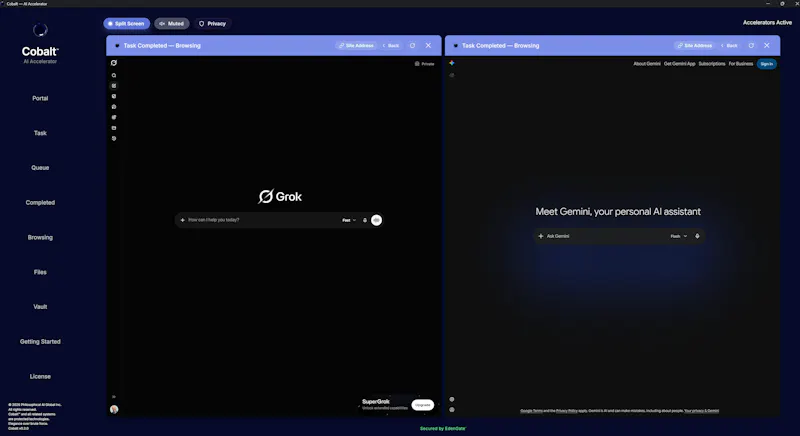Click Site Address in the right pane header

(x=694, y=45)
